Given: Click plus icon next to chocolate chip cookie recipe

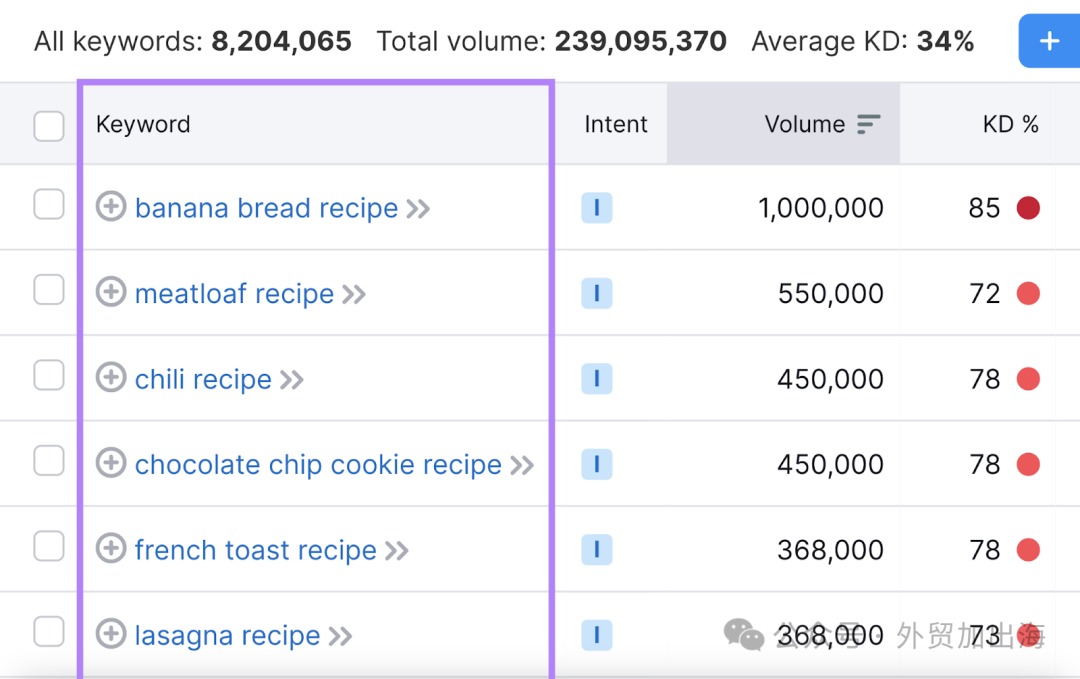Looking at the screenshot, I should (110, 463).
